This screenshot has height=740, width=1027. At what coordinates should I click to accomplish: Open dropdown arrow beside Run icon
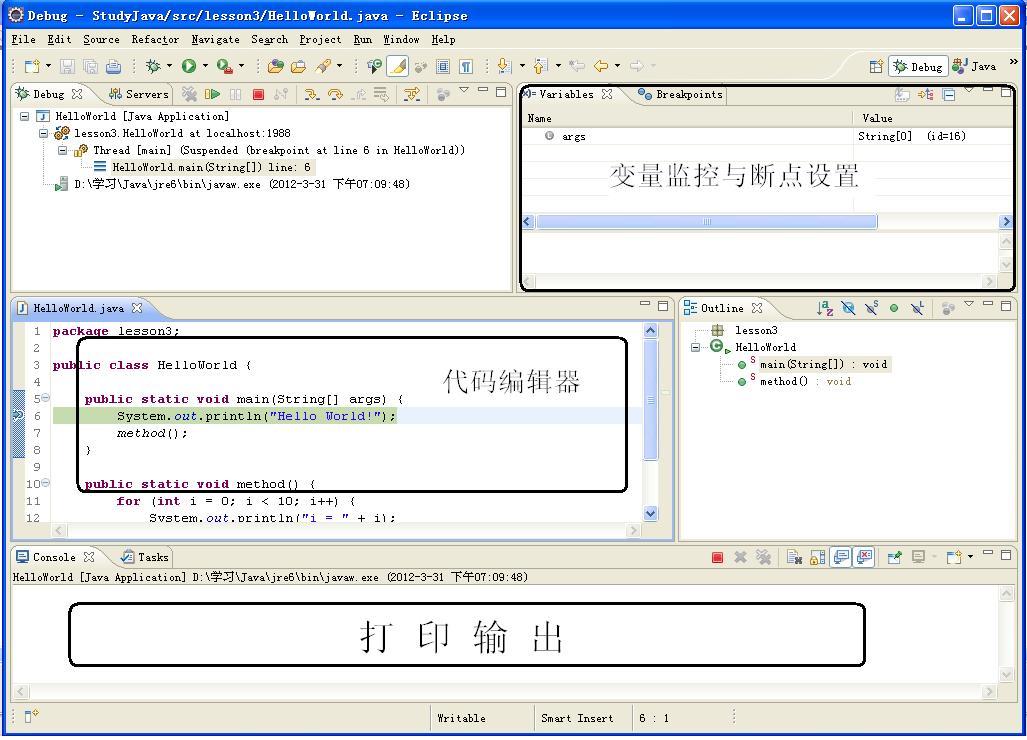point(205,65)
